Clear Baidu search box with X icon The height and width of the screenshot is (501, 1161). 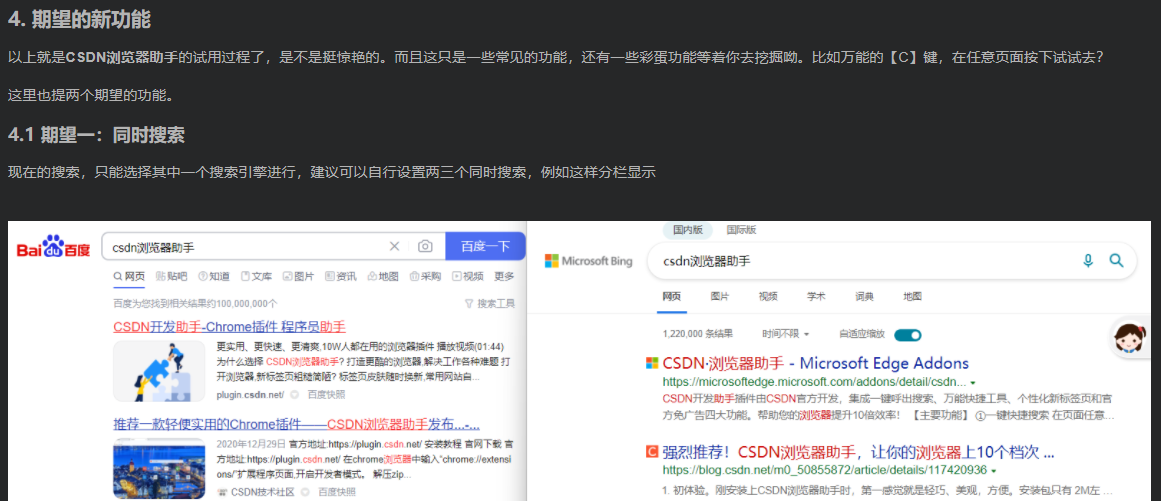coord(395,246)
